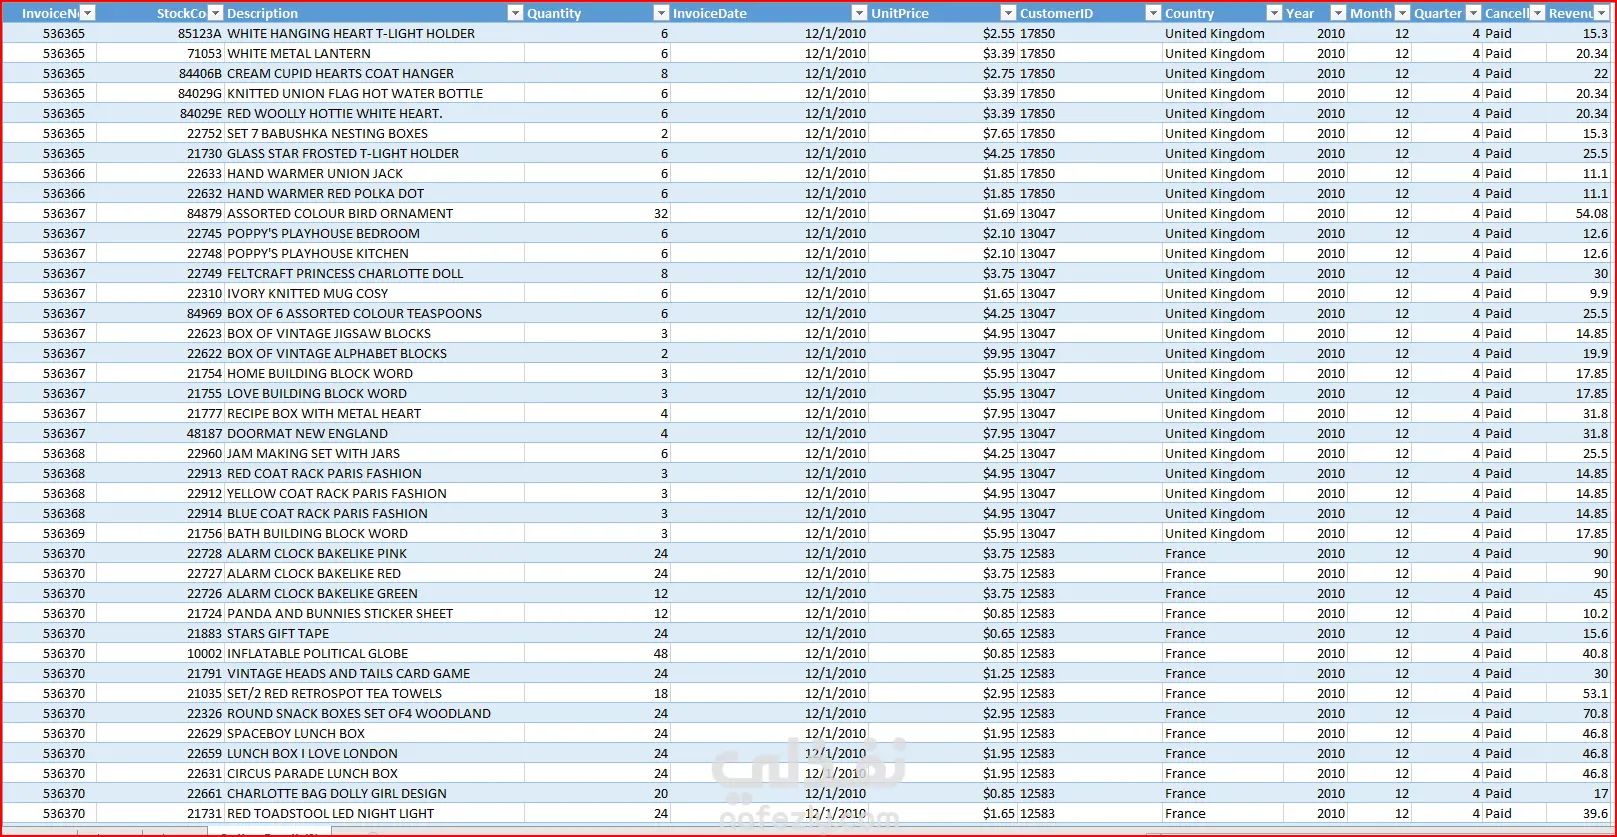Select cell 'ALARM CLOCK BAKELIKE PINK'
The image size is (1617, 837).
point(374,553)
